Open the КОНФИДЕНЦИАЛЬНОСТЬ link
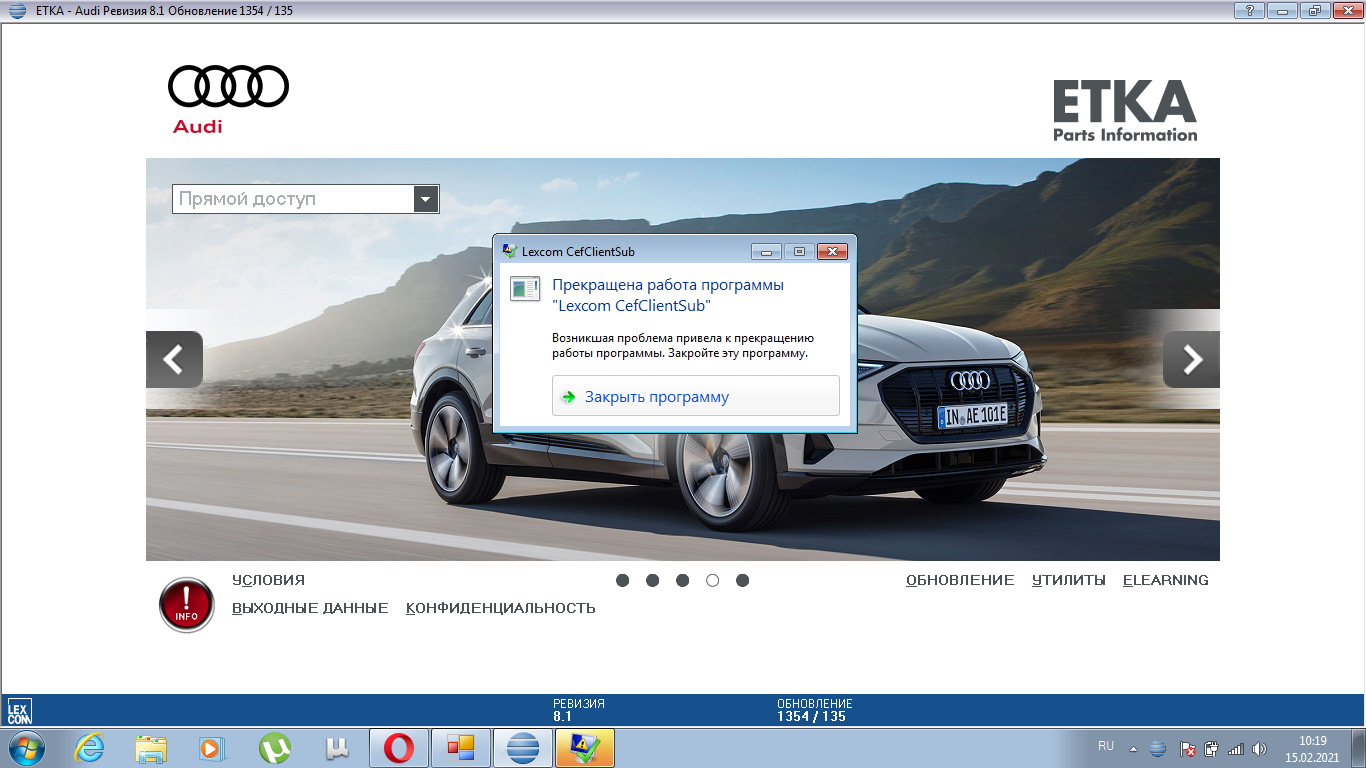The width and height of the screenshot is (1366, 768). click(x=500, y=608)
